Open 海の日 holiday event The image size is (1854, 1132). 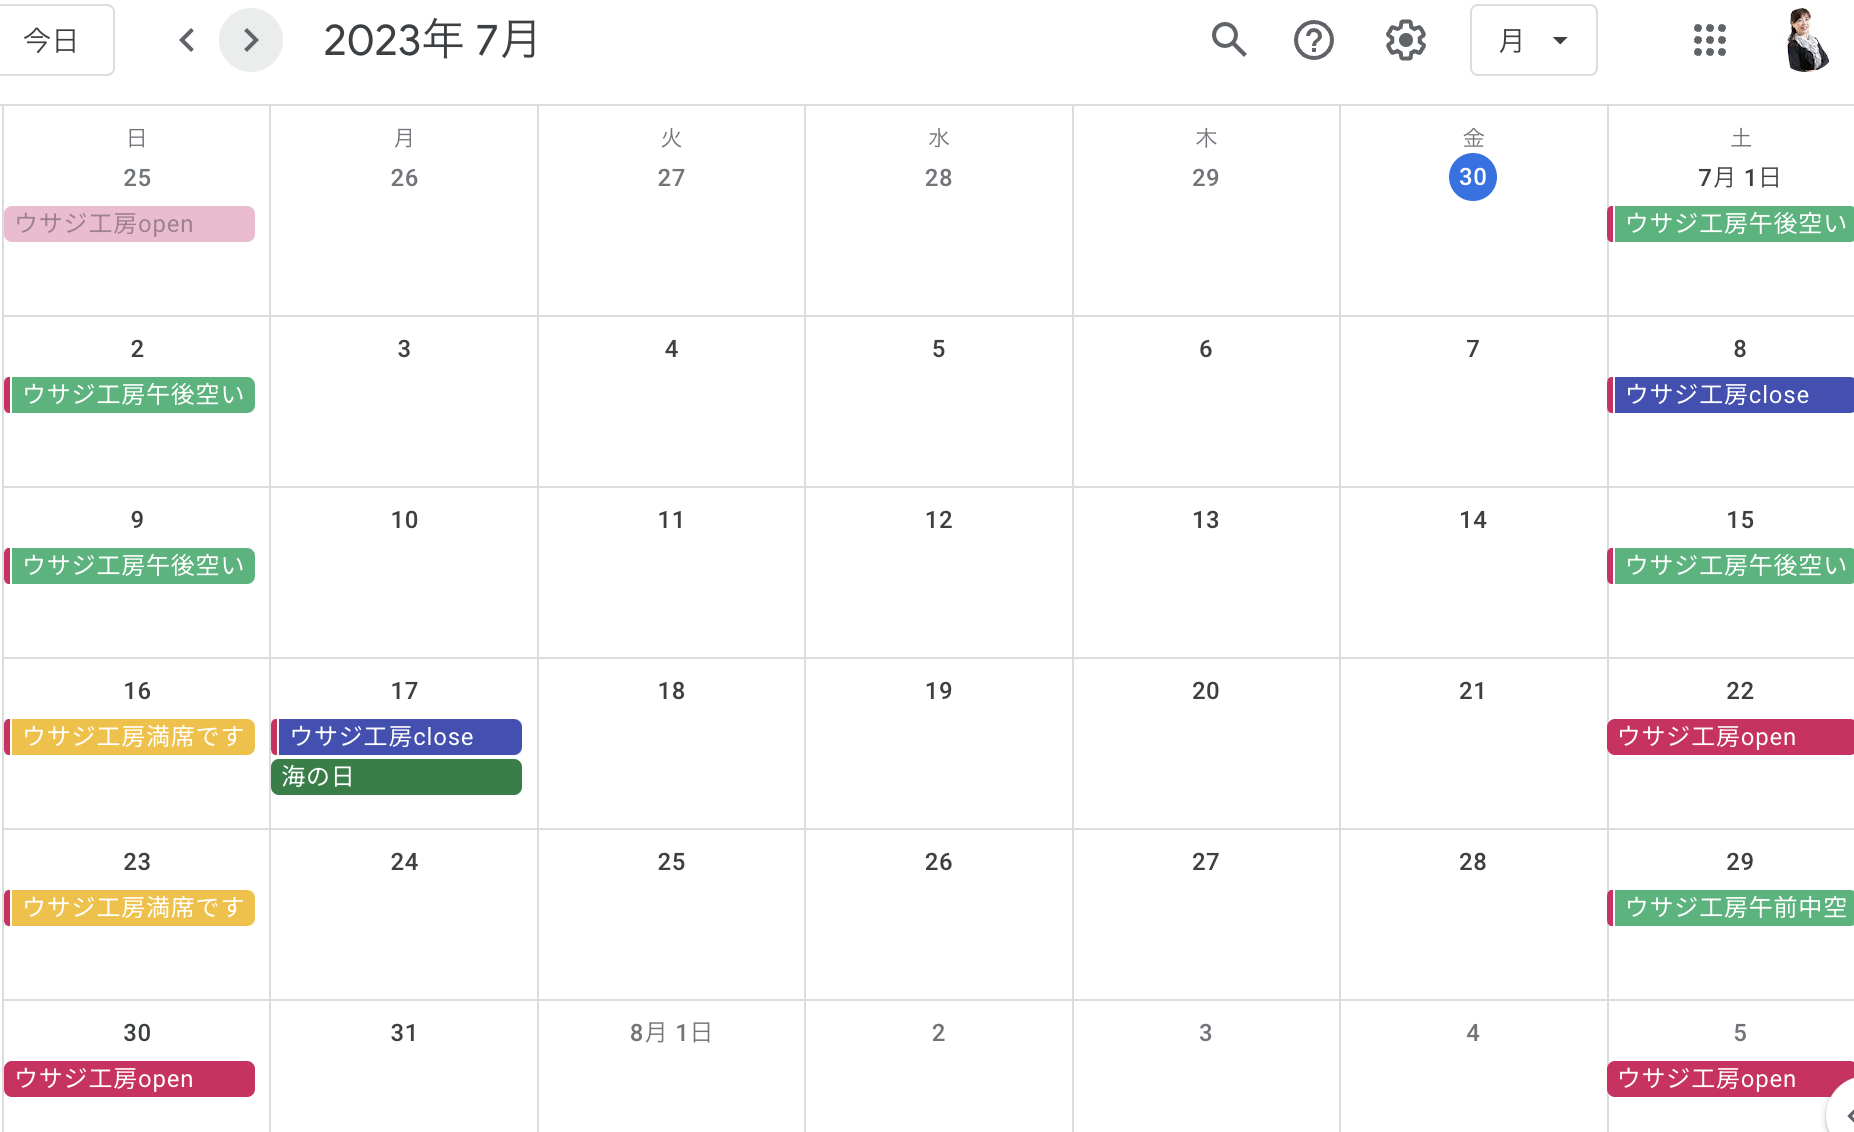click(x=396, y=777)
